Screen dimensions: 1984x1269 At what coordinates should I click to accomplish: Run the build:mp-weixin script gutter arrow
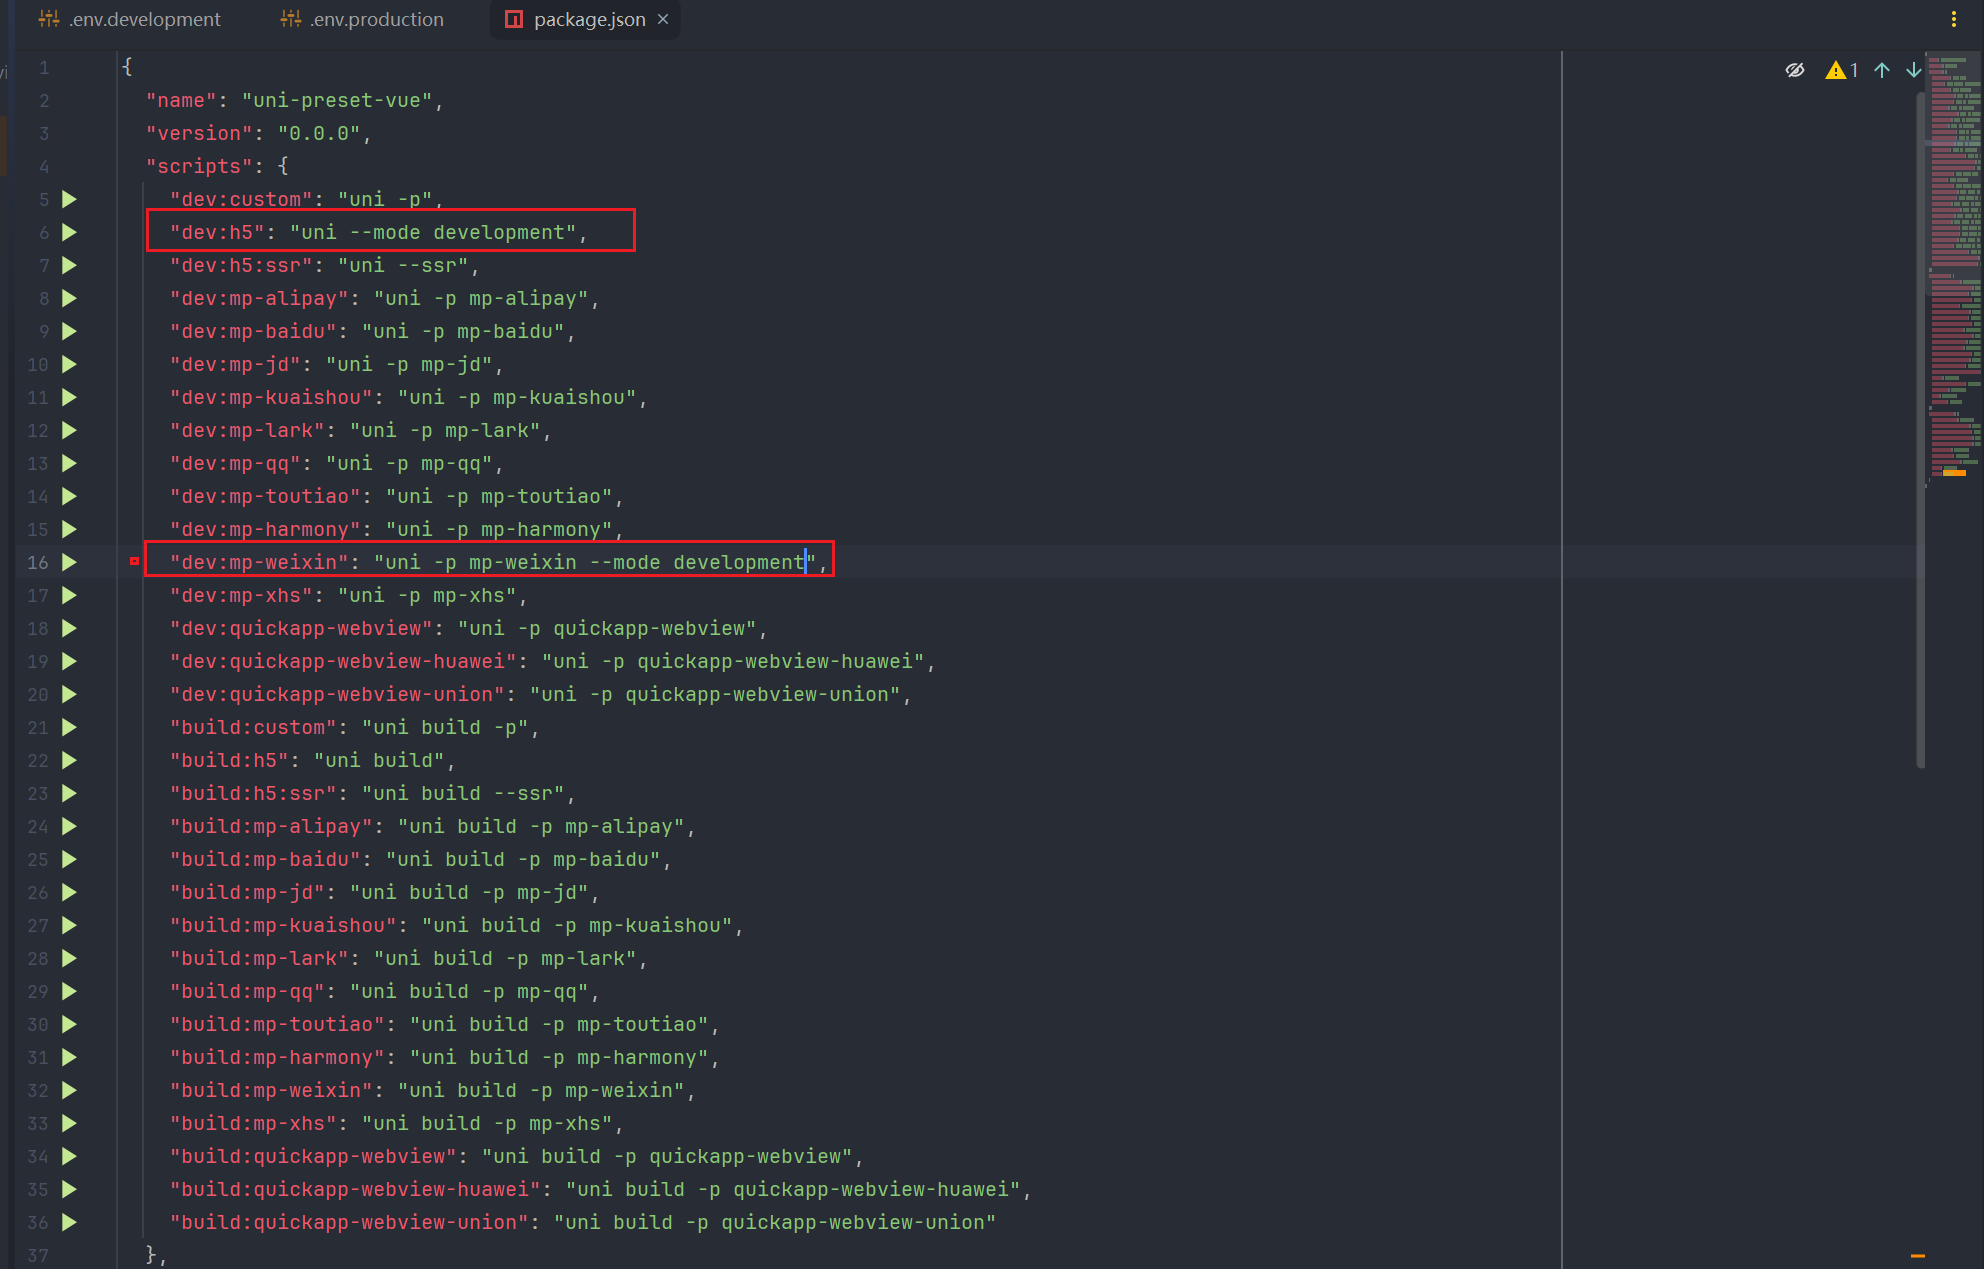69,1090
